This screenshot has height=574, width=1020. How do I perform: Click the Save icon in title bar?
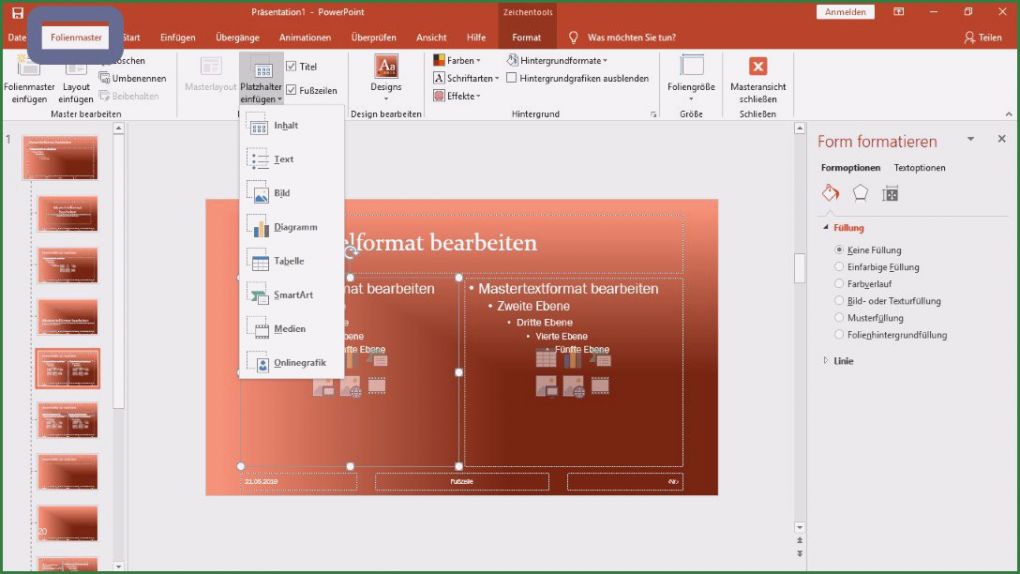coord(18,12)
